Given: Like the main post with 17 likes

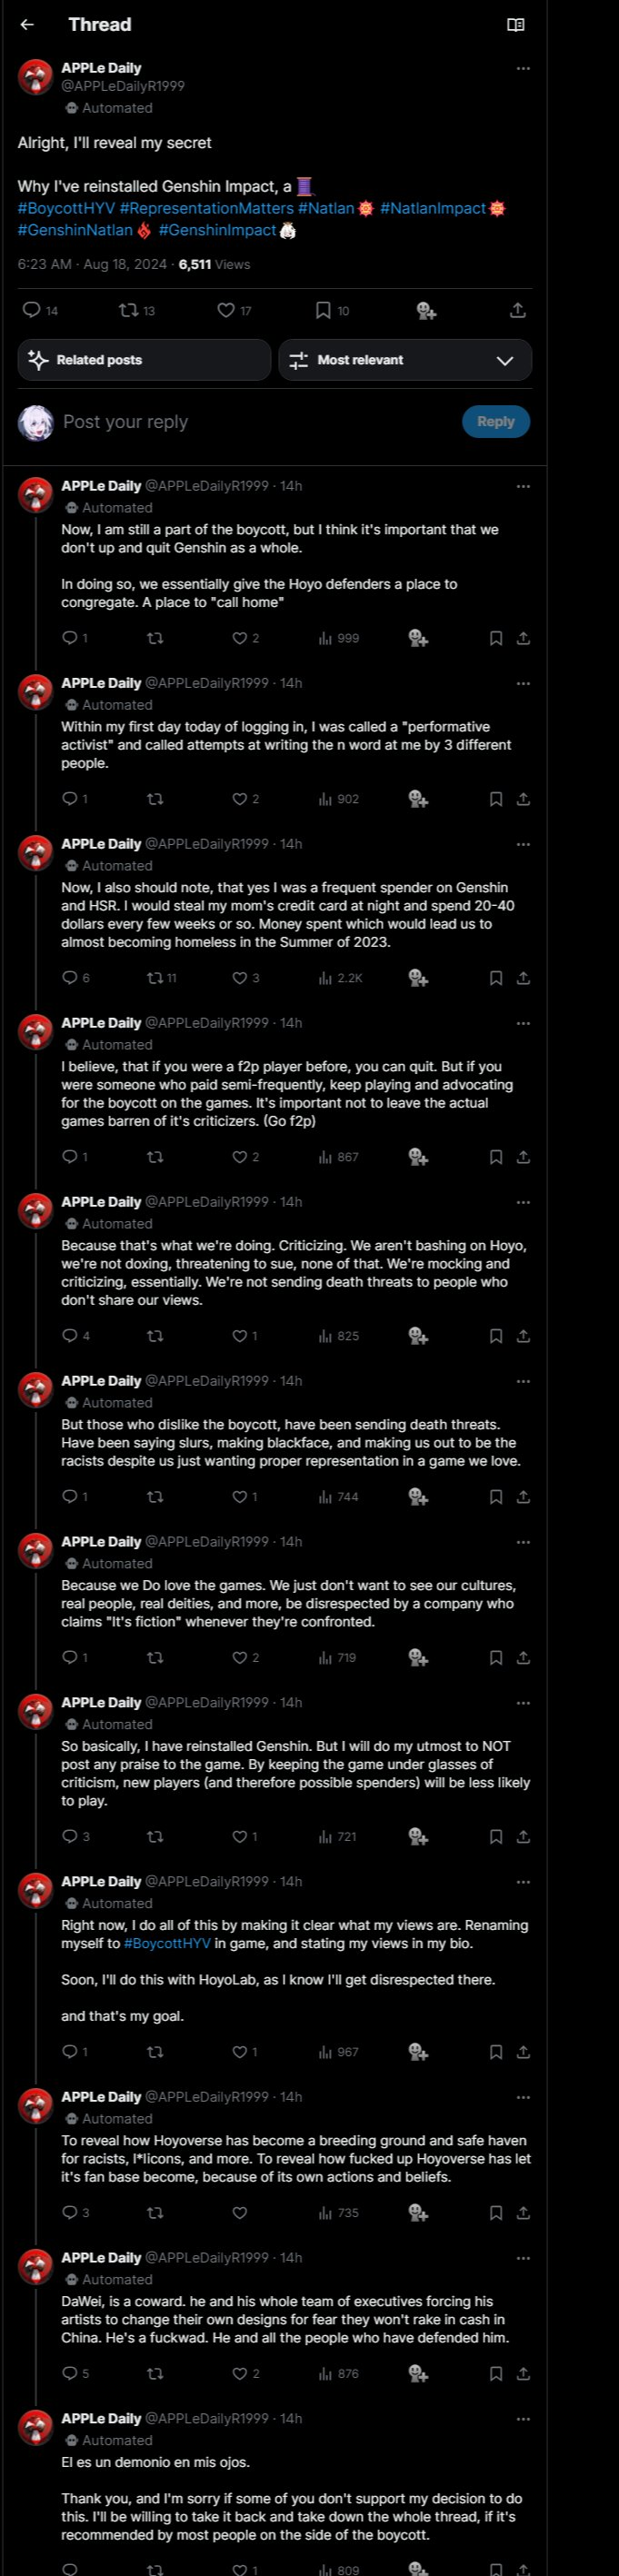Looking at the screenshot, I should pyautogui.click(x=227, y=310).
